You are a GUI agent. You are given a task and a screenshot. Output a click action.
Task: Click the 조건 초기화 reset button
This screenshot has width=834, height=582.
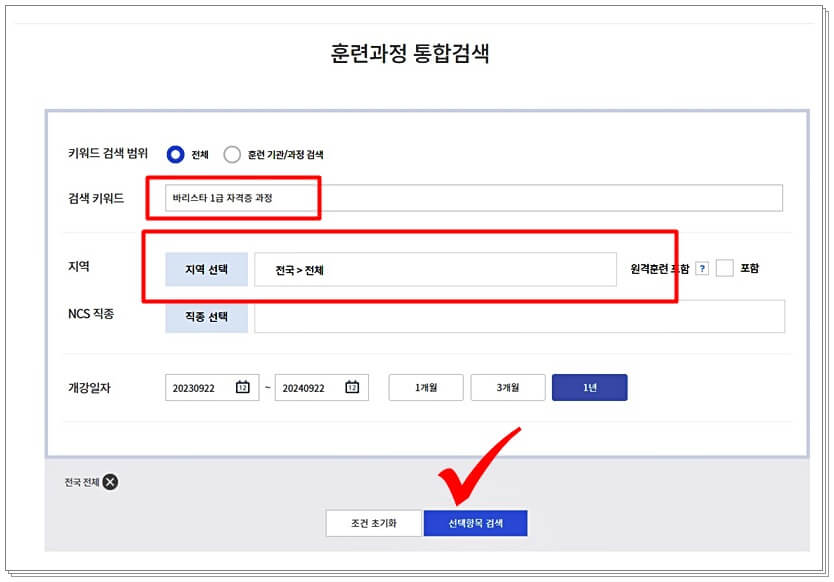[x=374, y=523]
